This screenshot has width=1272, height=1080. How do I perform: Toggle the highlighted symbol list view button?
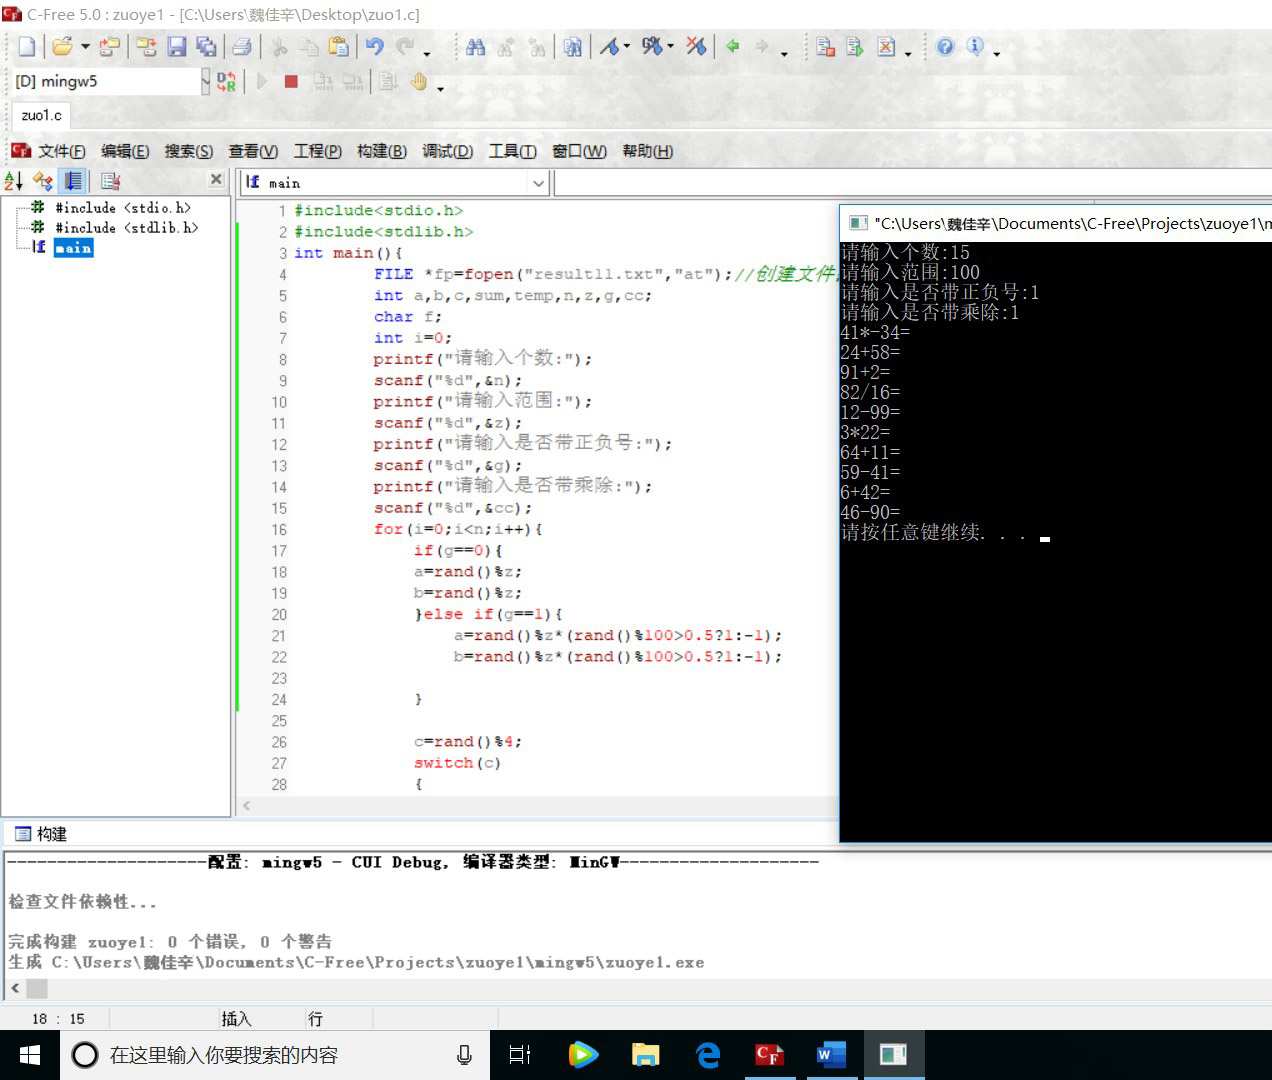[x=73, y=181]
